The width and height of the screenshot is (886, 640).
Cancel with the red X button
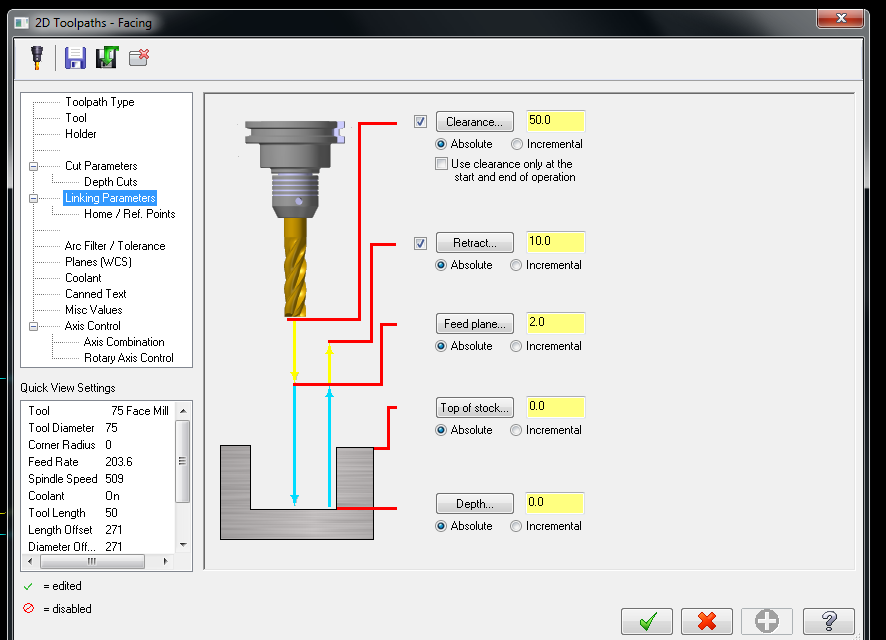click(707, 621)
